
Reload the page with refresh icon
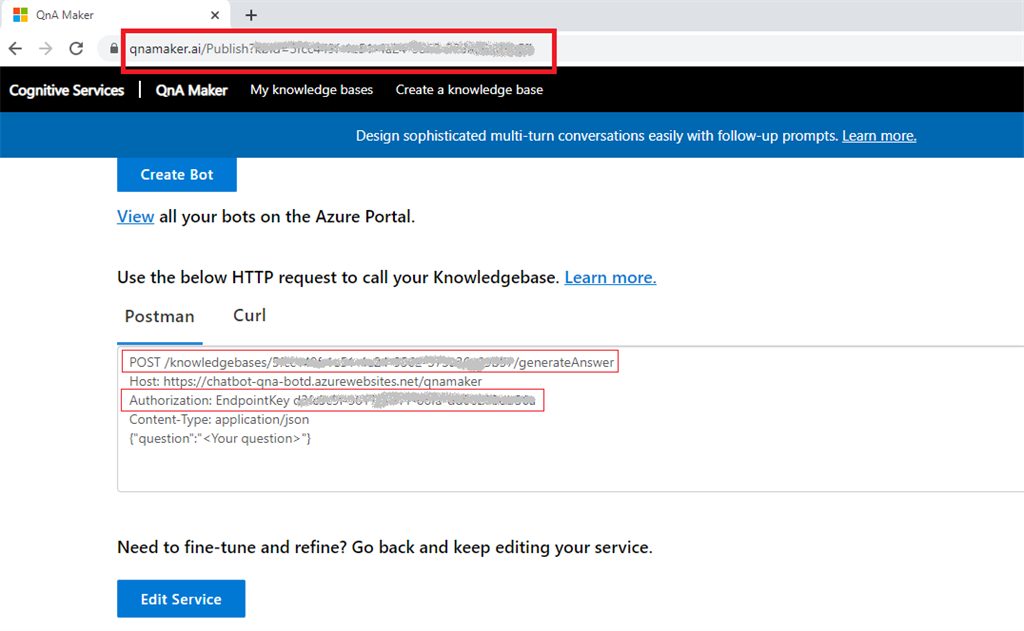[76, 48]
